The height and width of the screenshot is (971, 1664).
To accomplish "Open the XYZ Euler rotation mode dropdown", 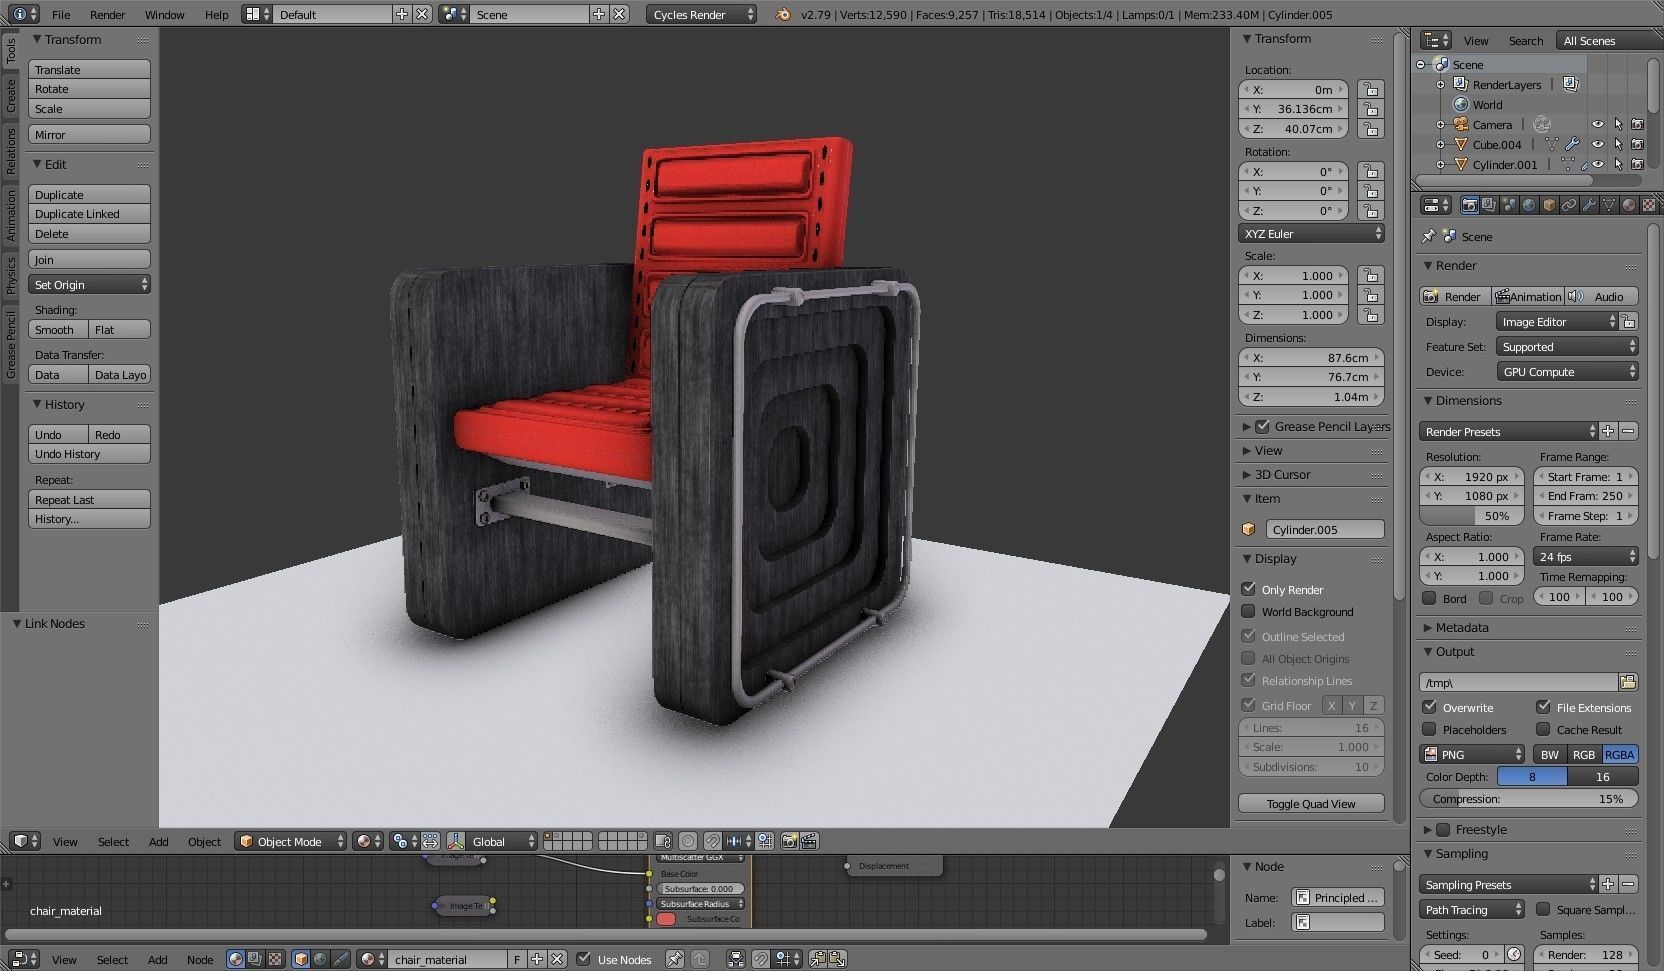I will 1311,233.
